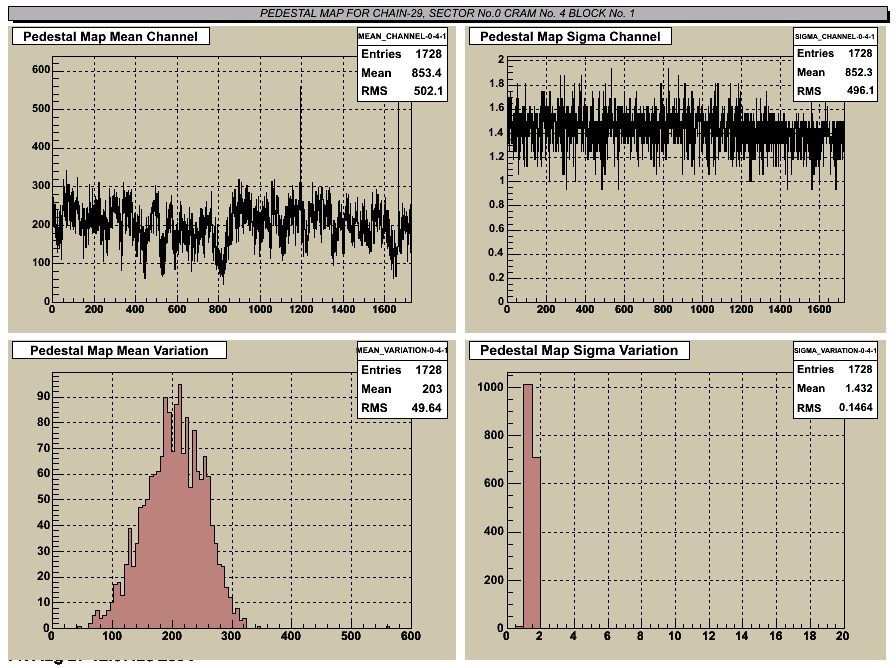Click the RMS value 0.1464

pyautogui.click(x=855, y=407)
